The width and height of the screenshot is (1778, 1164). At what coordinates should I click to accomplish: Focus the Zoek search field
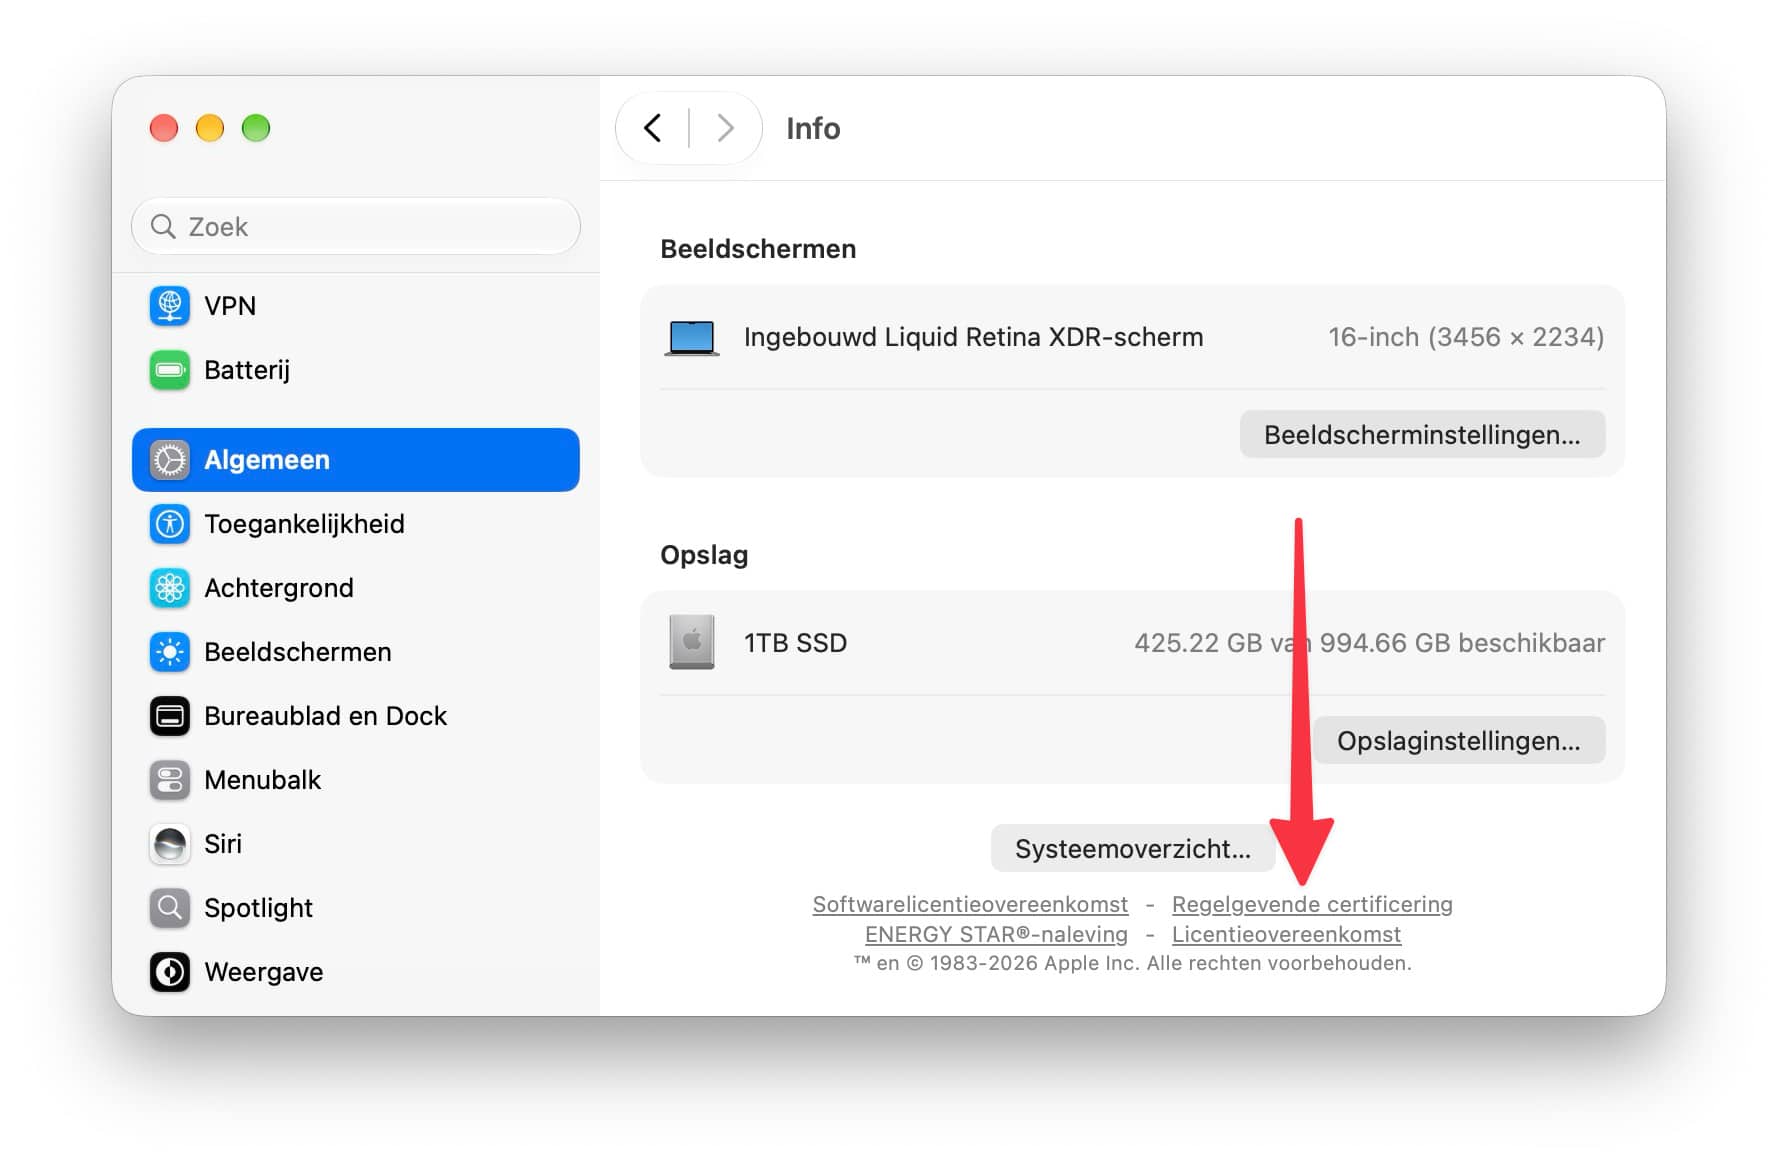(x=356, y=227)
